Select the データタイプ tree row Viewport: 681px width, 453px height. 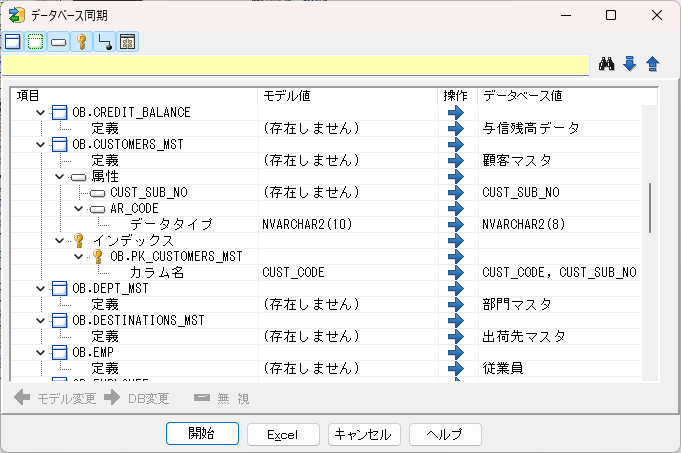(171, 225)
